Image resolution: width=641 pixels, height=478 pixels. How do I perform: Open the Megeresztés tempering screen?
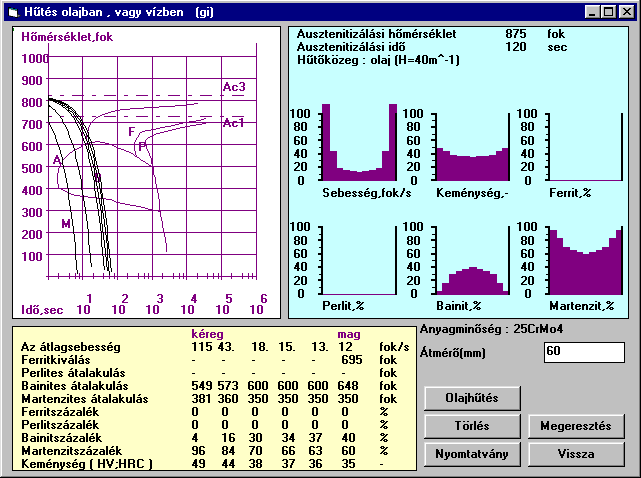[x=576, y=425]
